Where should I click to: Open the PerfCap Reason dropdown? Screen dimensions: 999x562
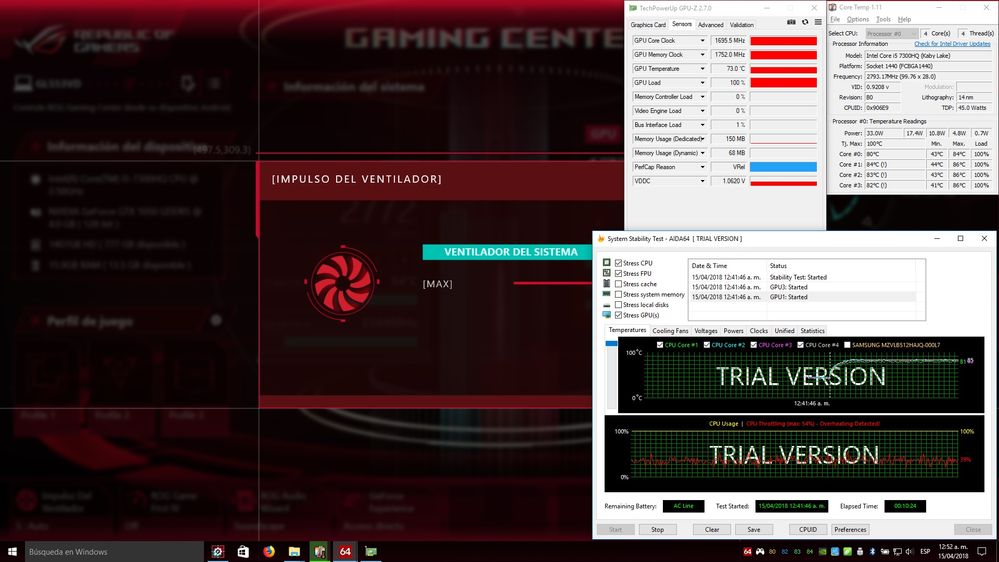[703, 167]
